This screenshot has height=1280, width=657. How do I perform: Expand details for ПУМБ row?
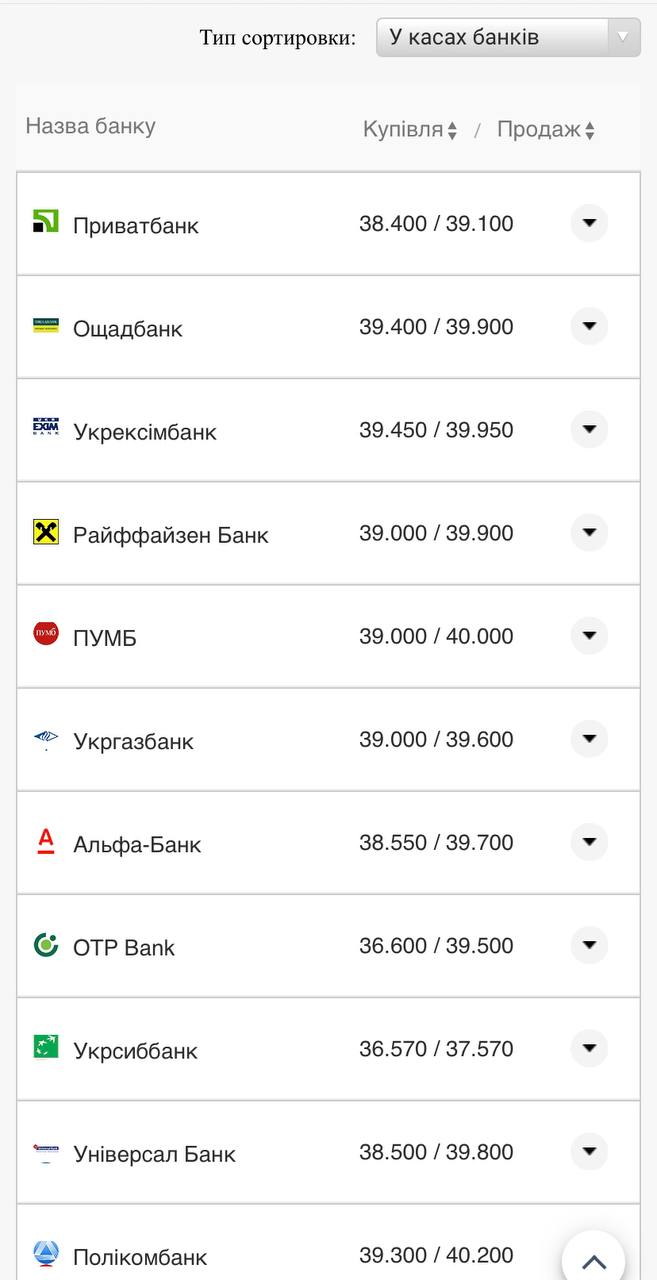(x=589, y=636)
